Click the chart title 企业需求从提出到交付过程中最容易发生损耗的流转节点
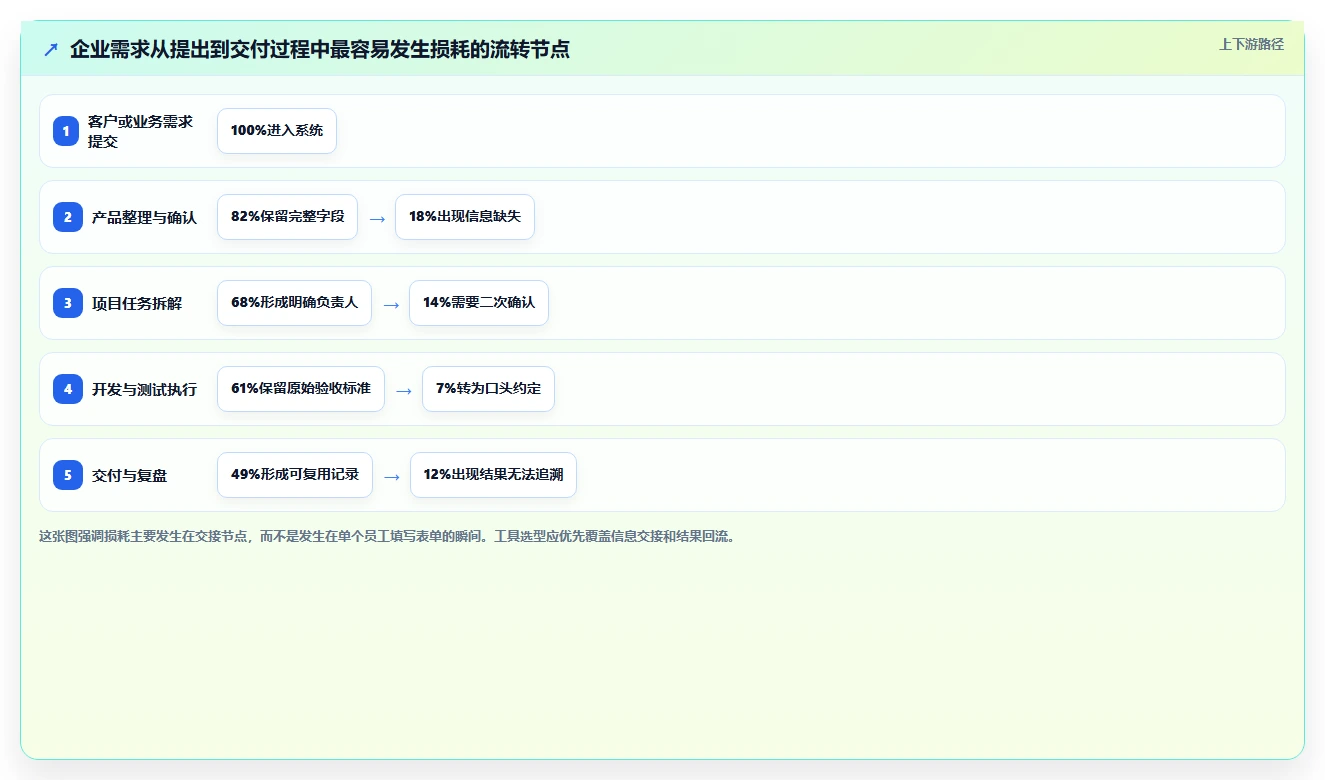This screenshot has height=780, width=1325. click(320, 49)
